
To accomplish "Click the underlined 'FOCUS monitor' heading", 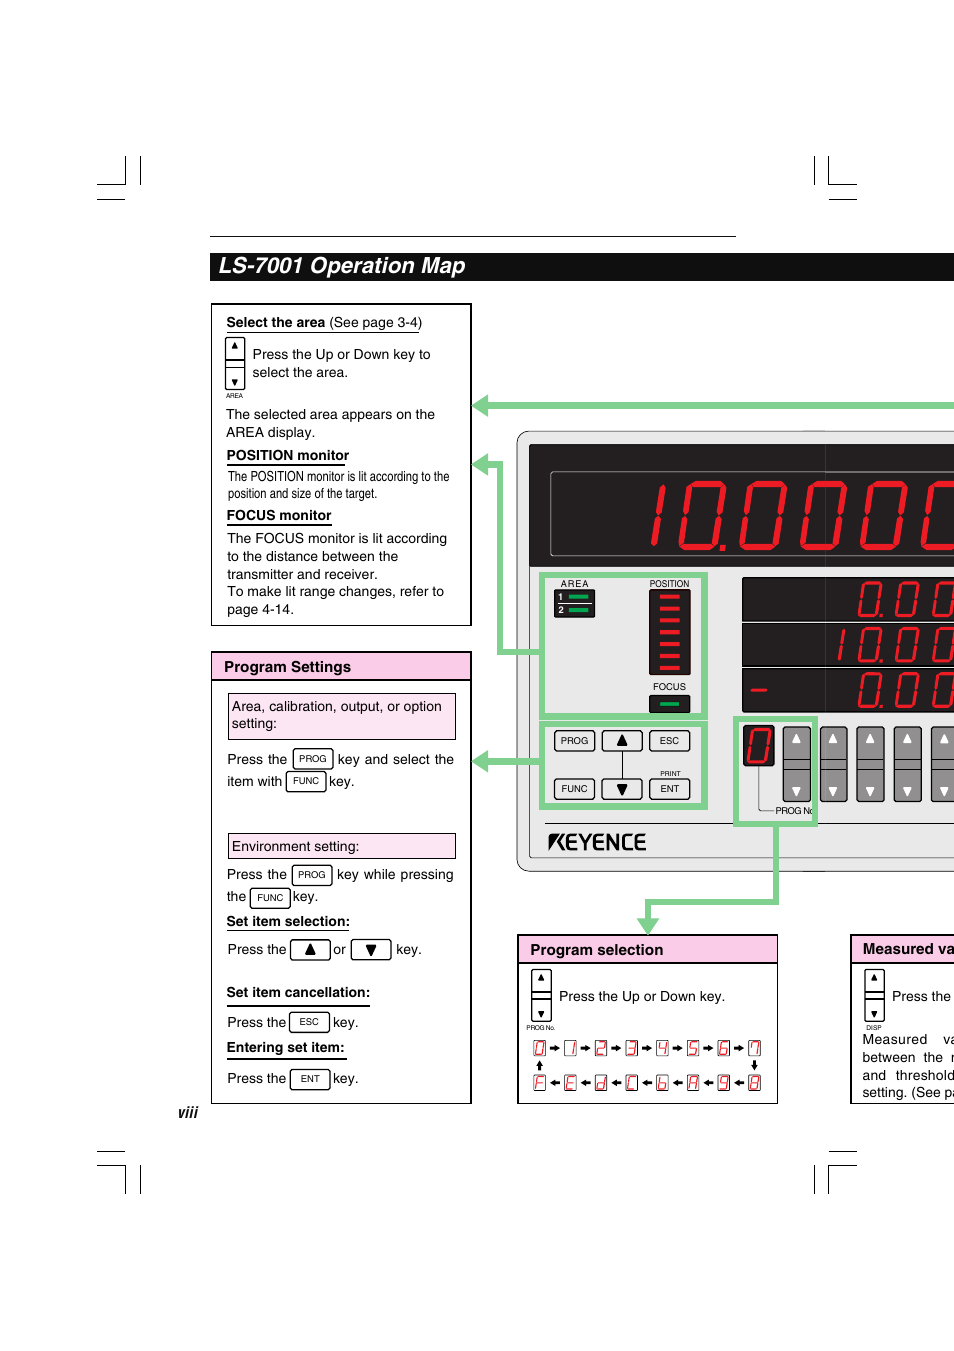I will [278, 516].
